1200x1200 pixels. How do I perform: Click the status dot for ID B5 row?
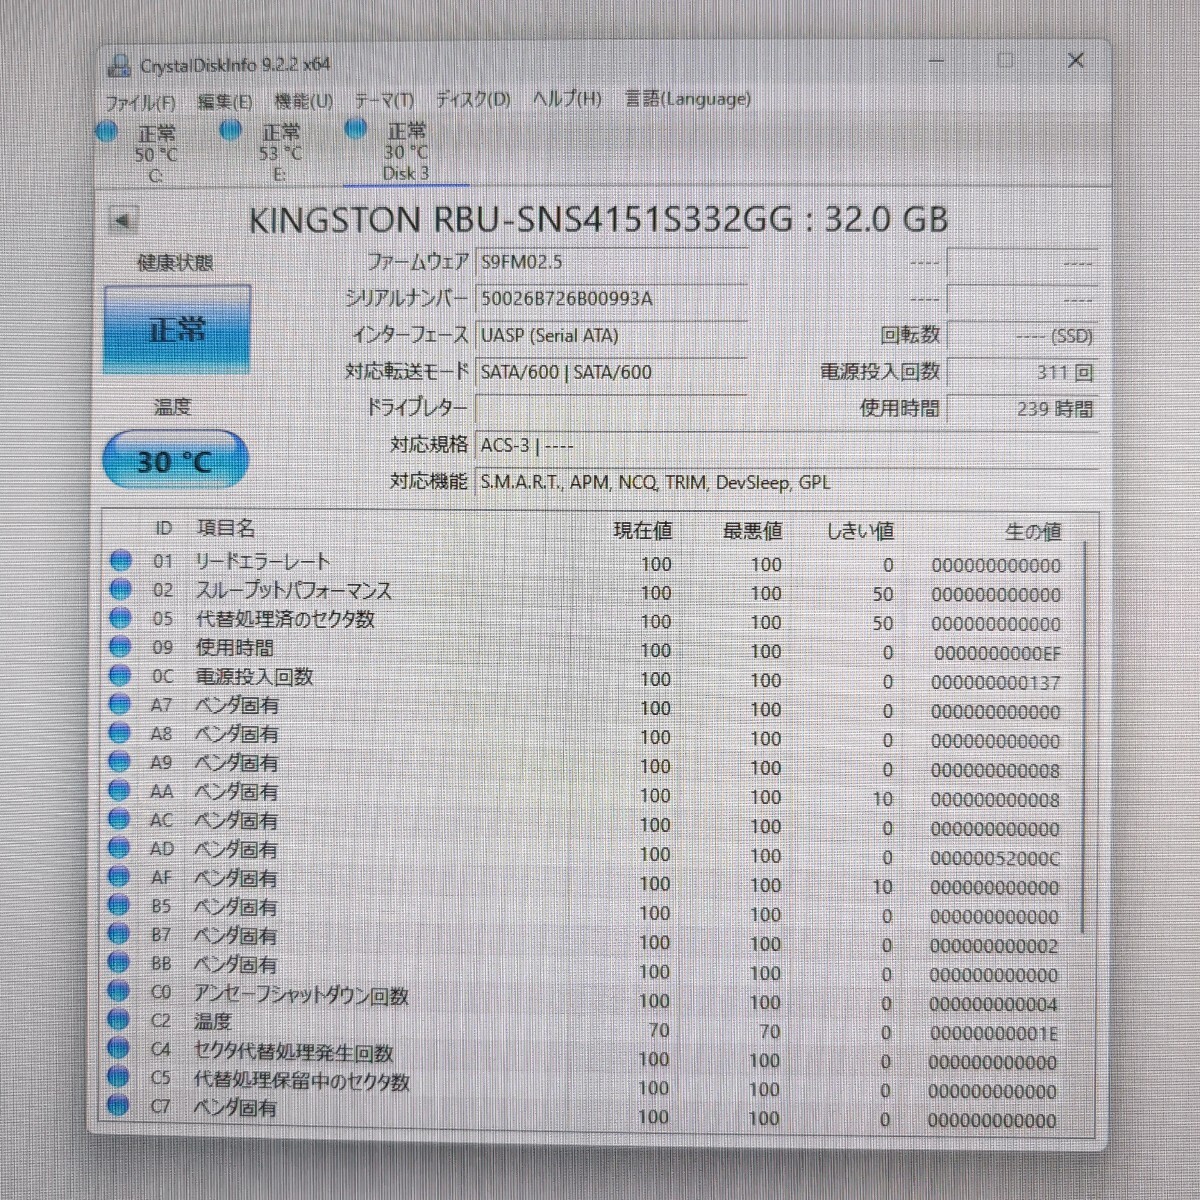(120, 906)
